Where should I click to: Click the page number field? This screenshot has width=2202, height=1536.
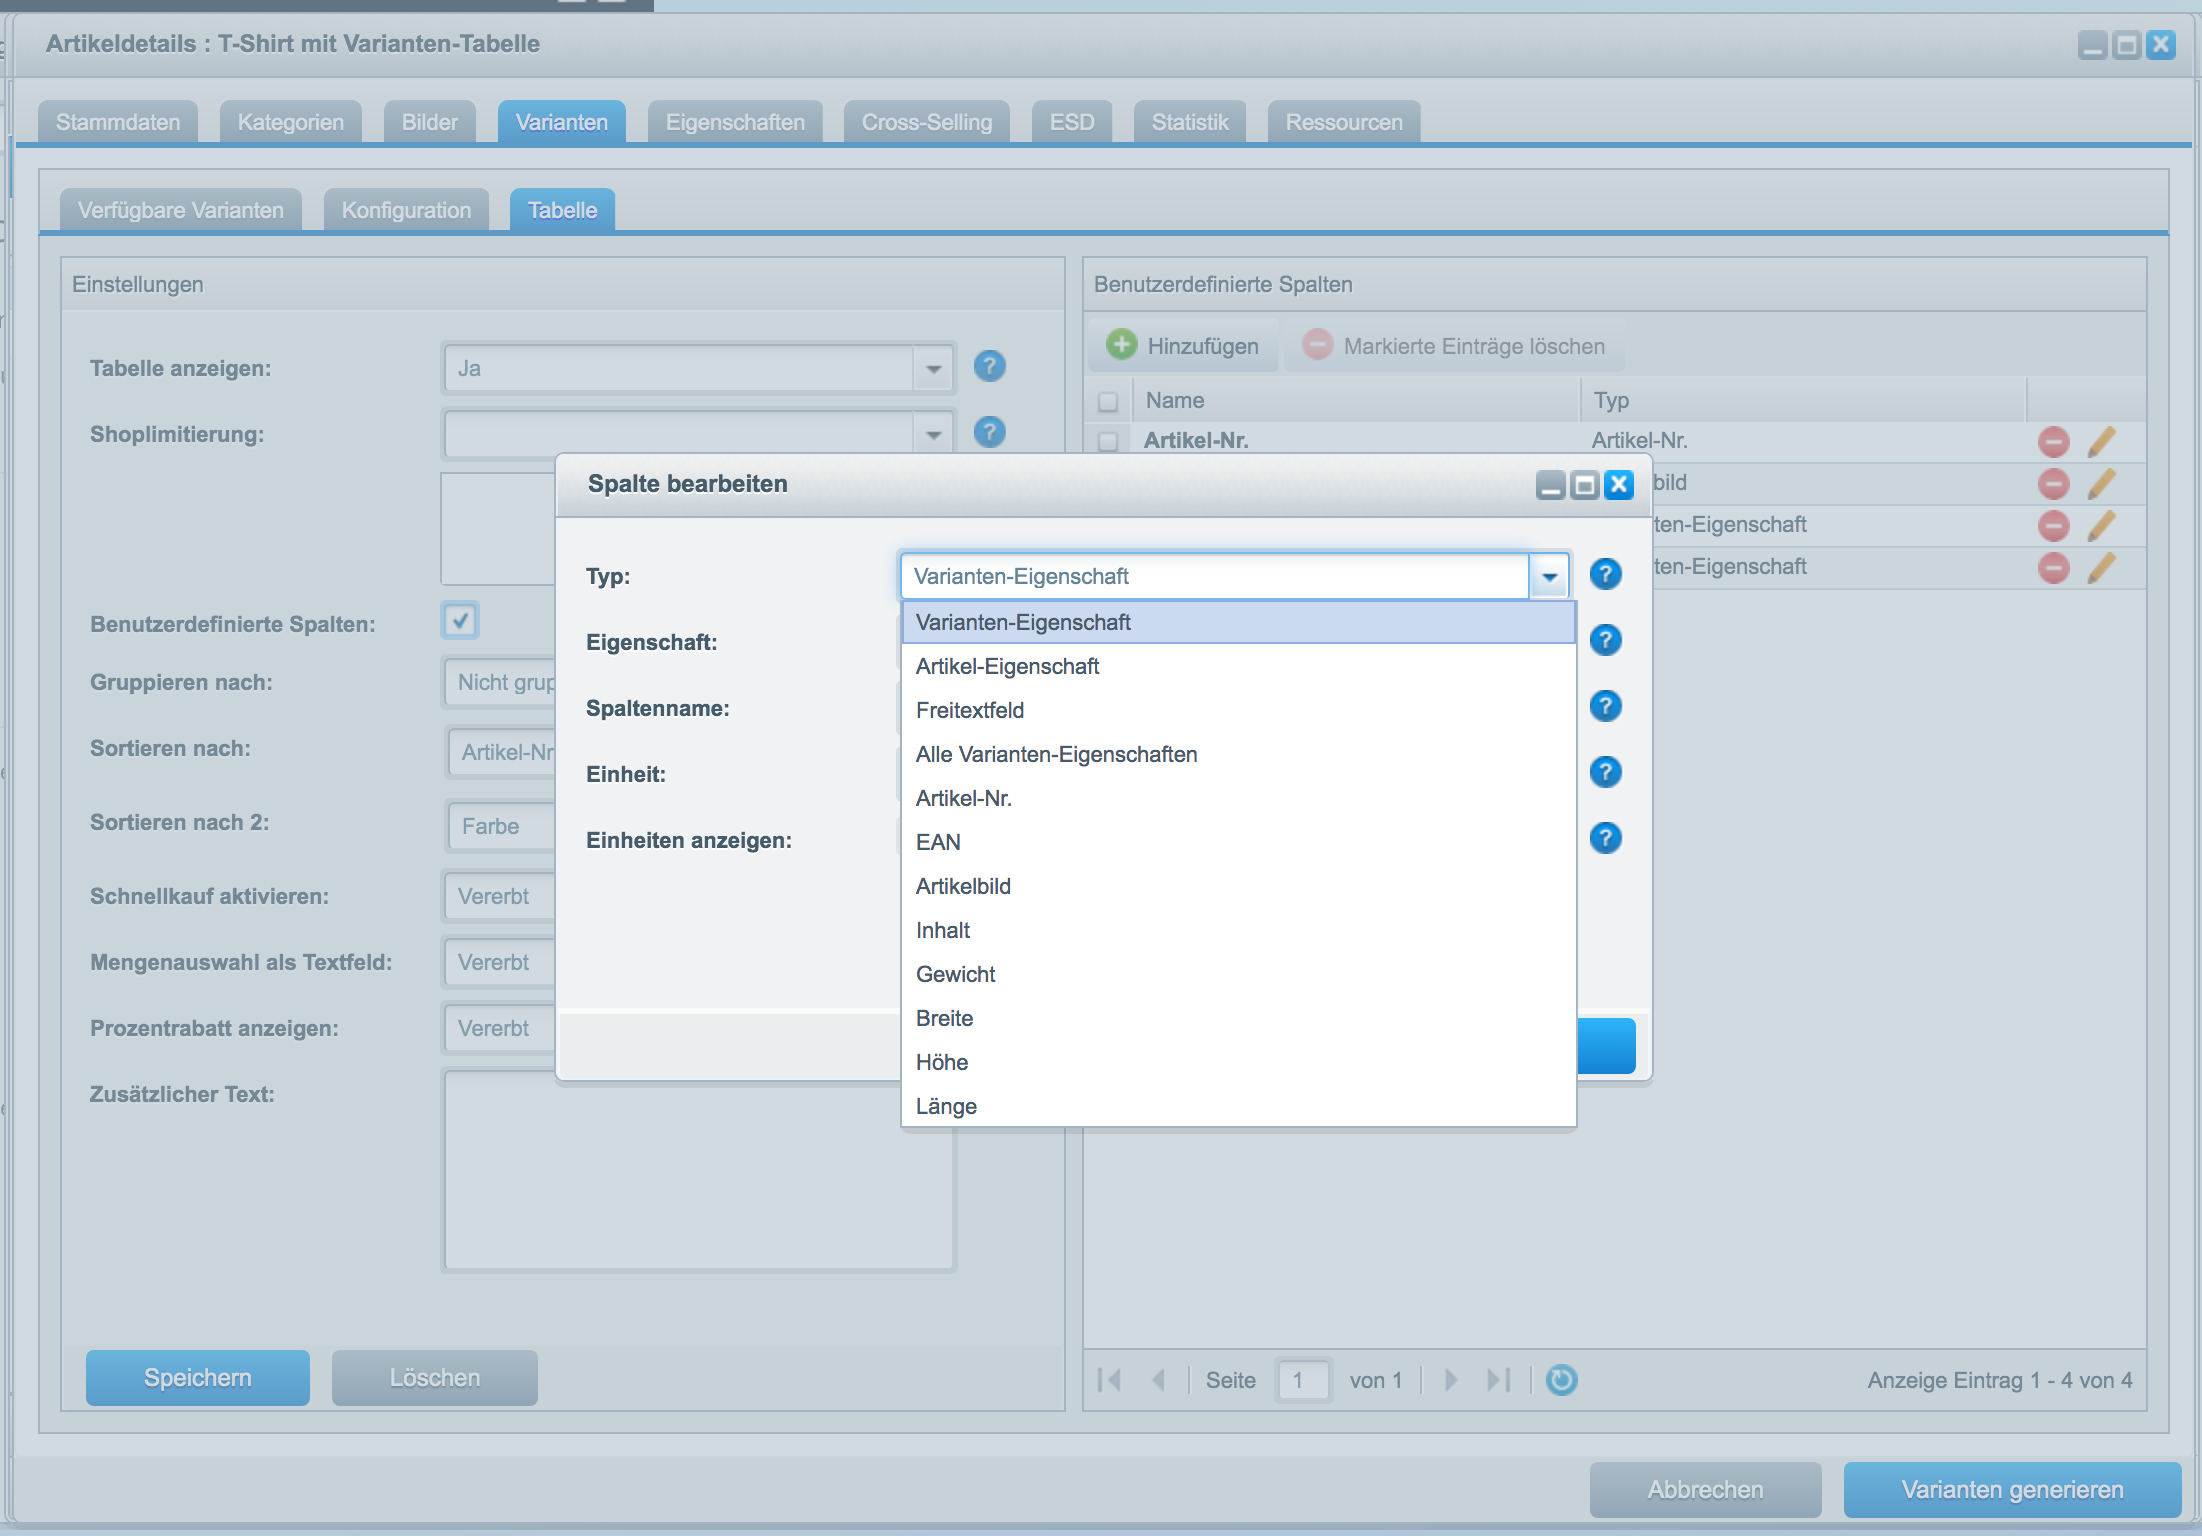(x=1303, y=1380)
